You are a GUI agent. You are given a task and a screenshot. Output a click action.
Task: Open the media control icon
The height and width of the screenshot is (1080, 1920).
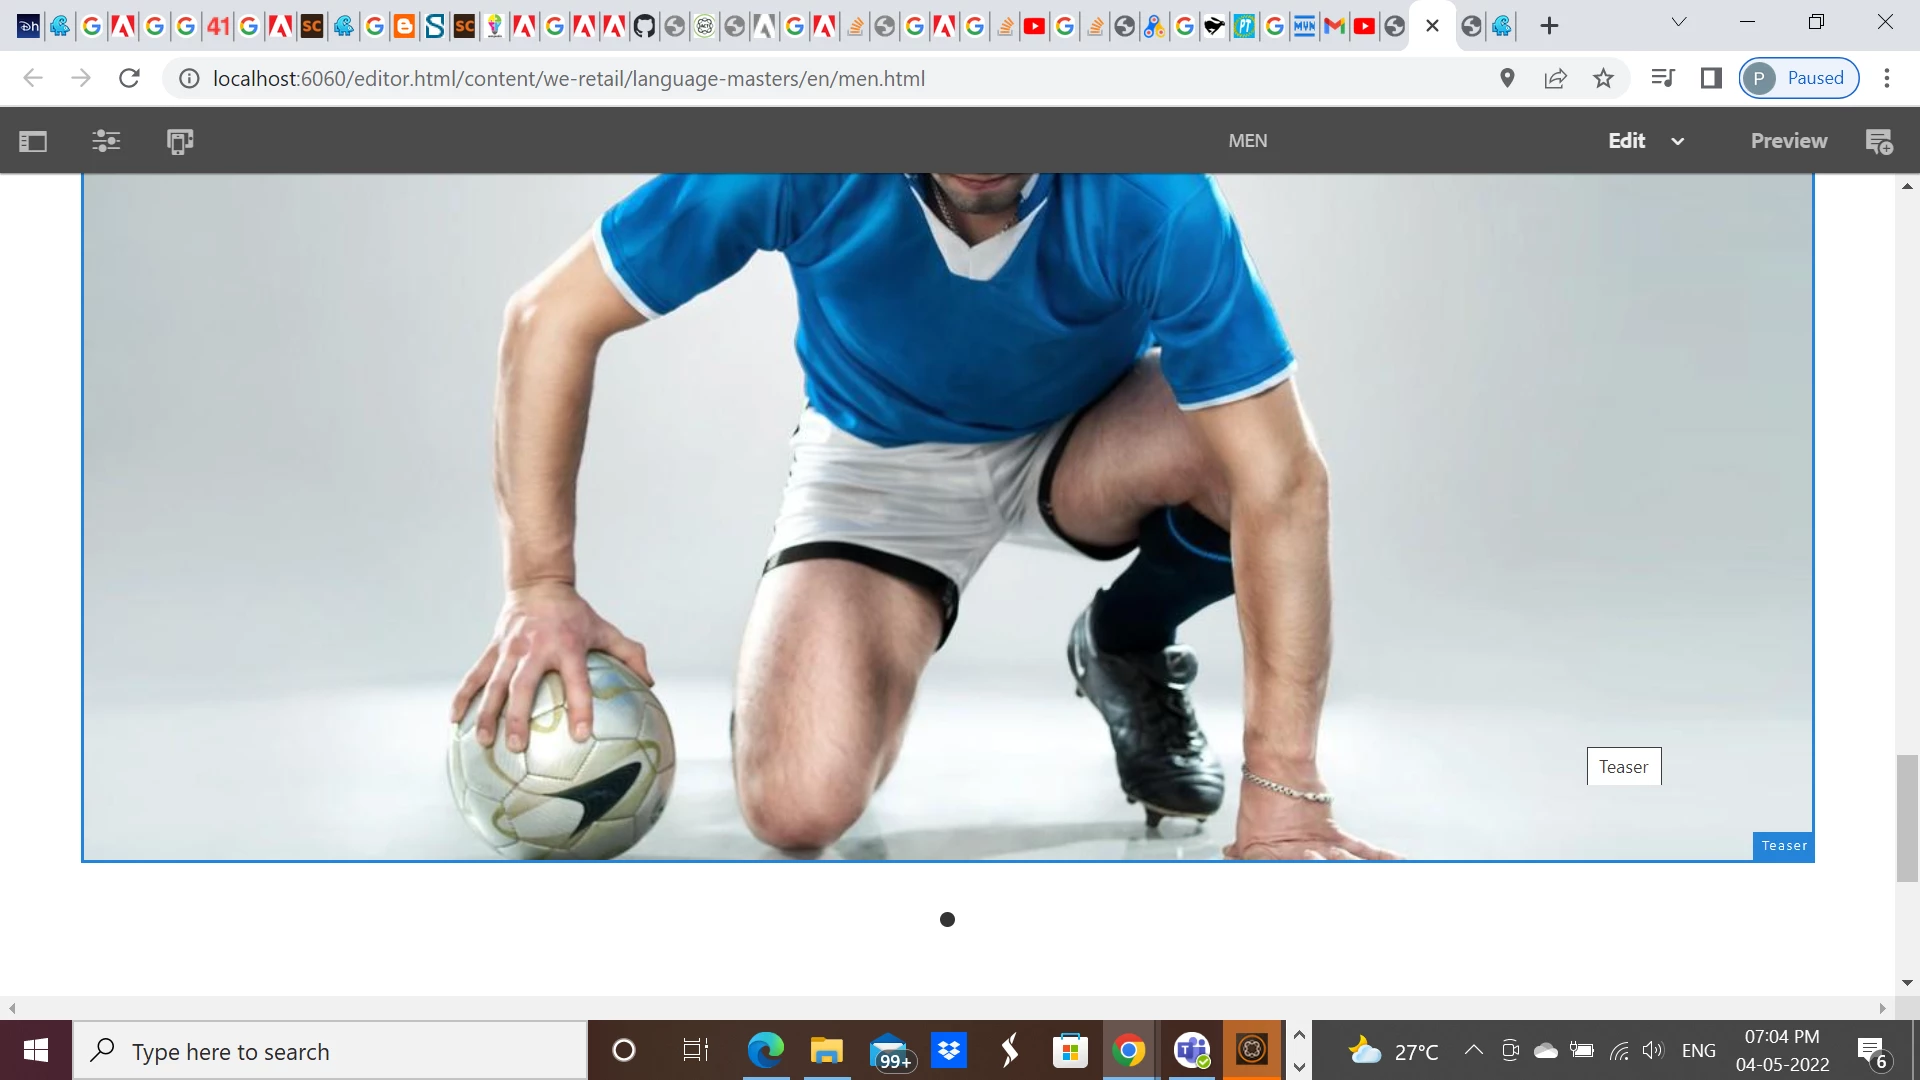[1662, 78]
